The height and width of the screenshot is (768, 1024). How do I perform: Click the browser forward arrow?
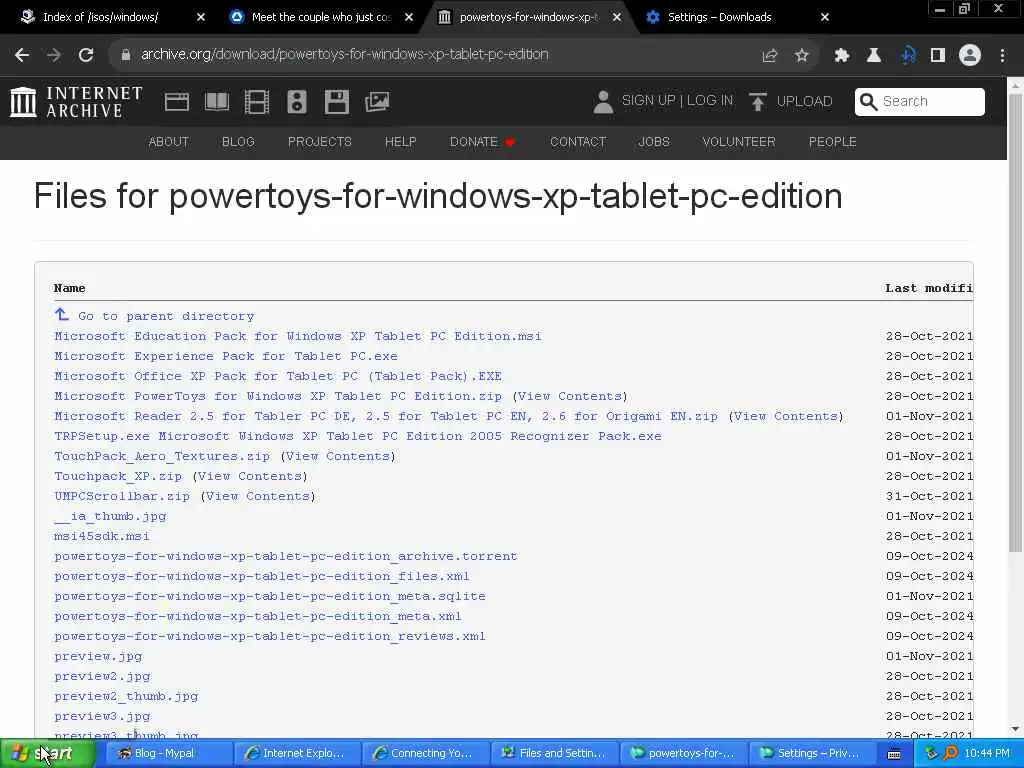coord(54,55)
